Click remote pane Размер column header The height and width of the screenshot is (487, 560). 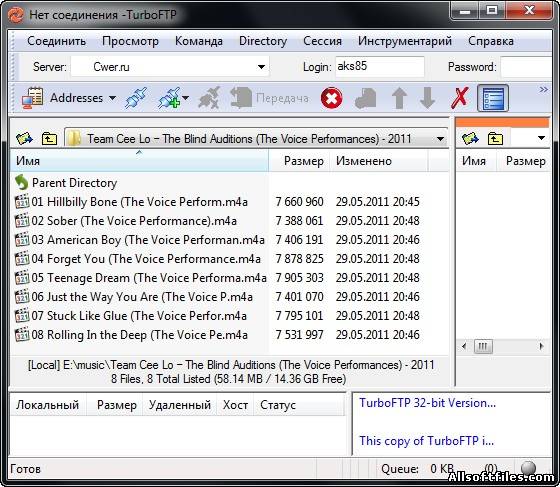click(523, 161)
